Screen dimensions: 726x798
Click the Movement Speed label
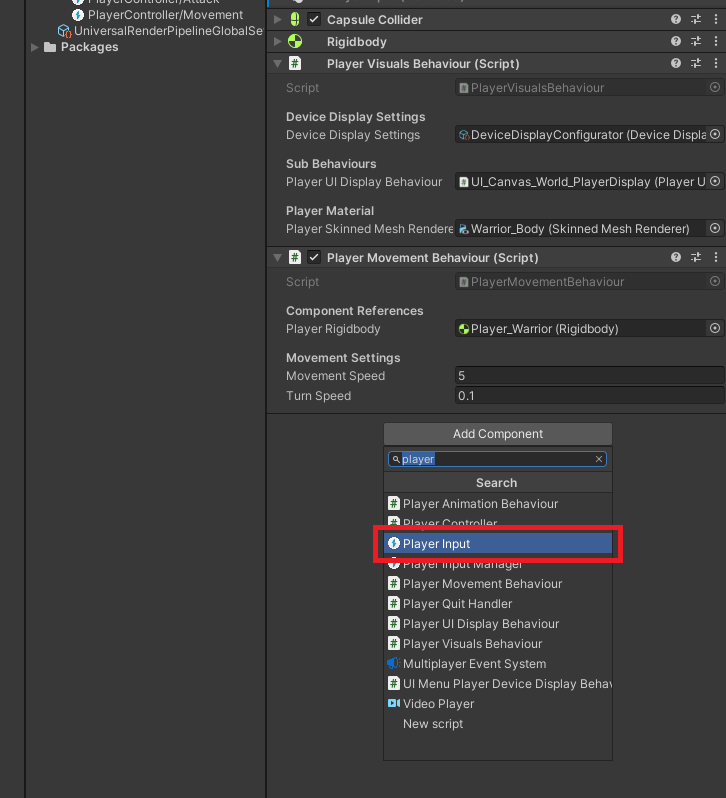point(335,376)
